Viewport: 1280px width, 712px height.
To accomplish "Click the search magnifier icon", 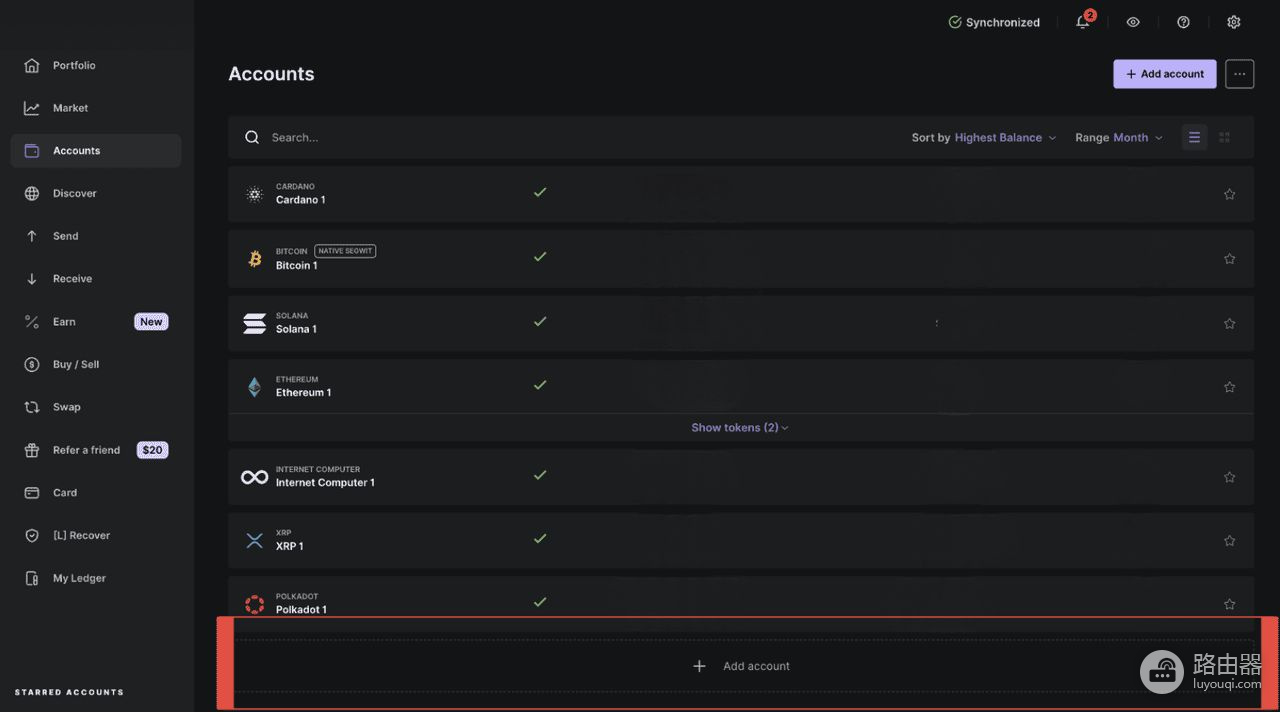I will (x=252, y=137).
